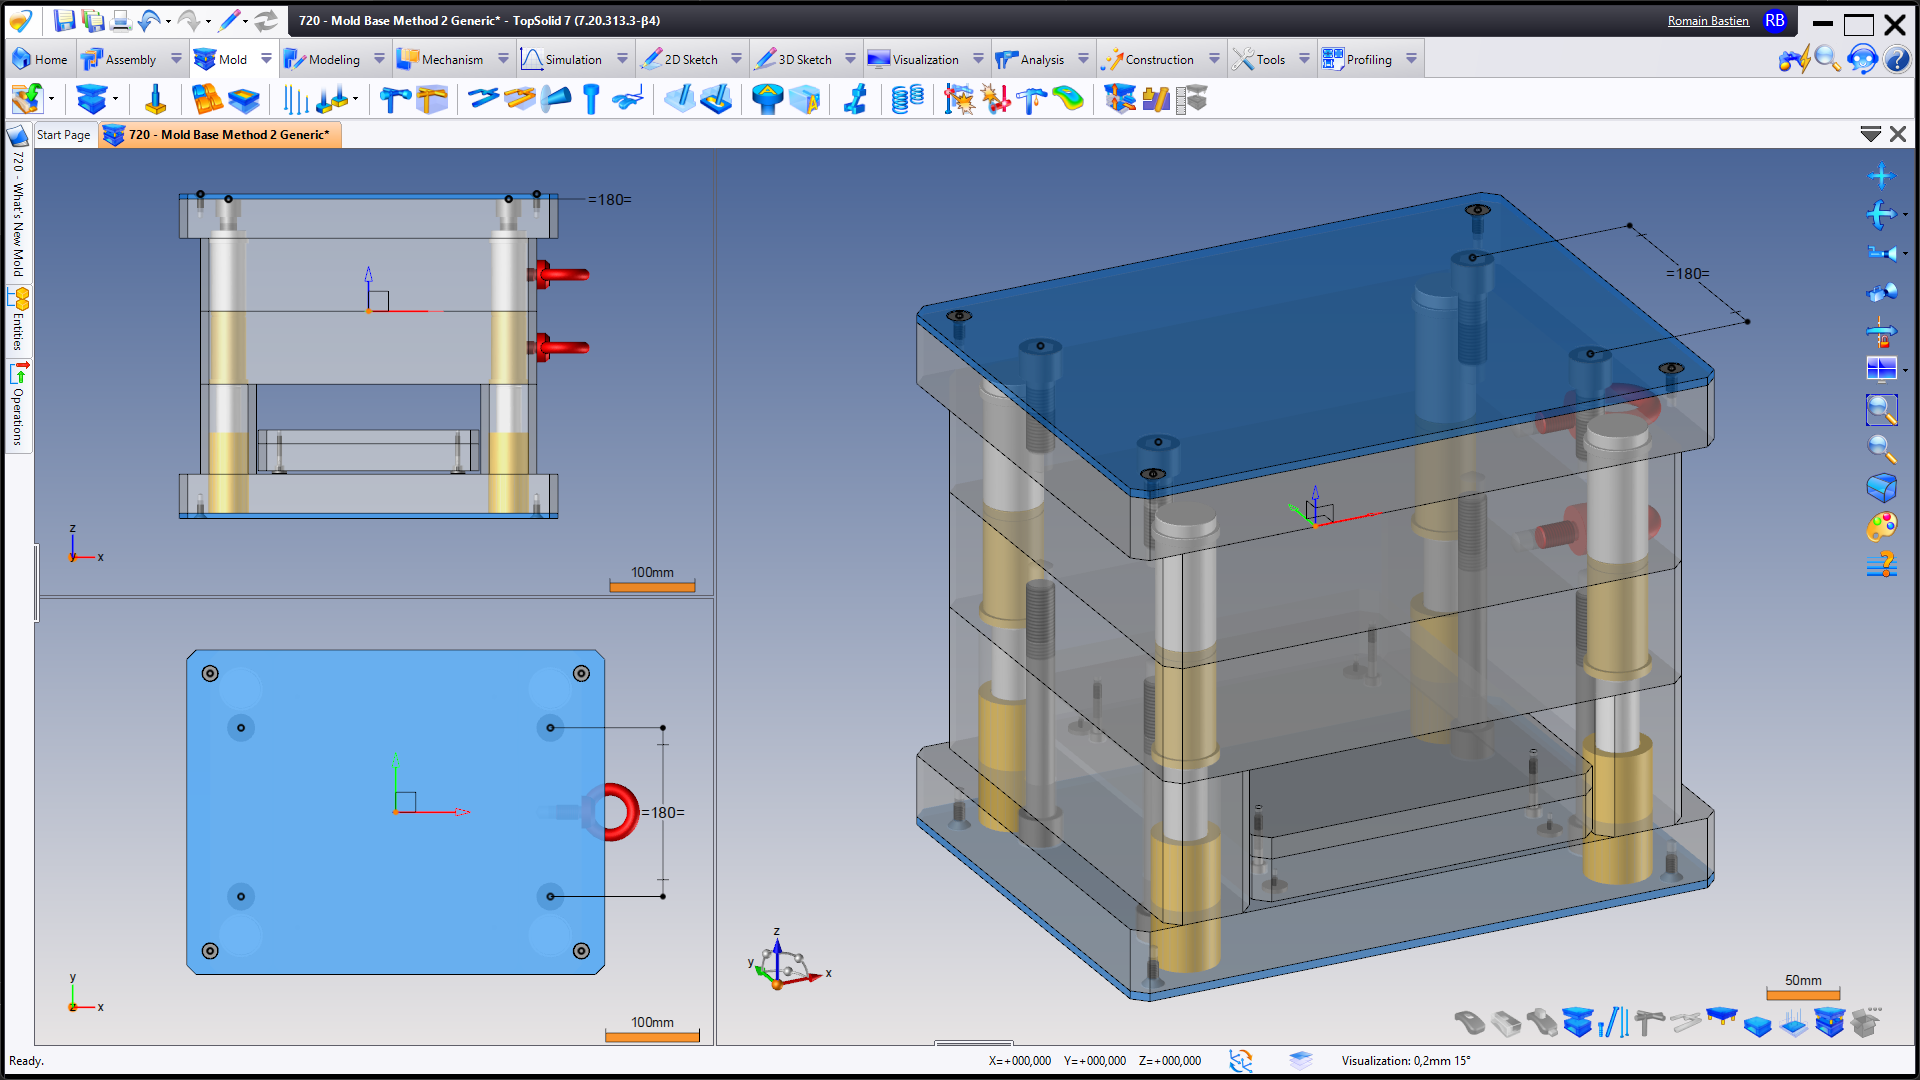Open the help question mark icon
Image resolution: width=1920 pixels, height=1080 pixels.
(1897, 59)
